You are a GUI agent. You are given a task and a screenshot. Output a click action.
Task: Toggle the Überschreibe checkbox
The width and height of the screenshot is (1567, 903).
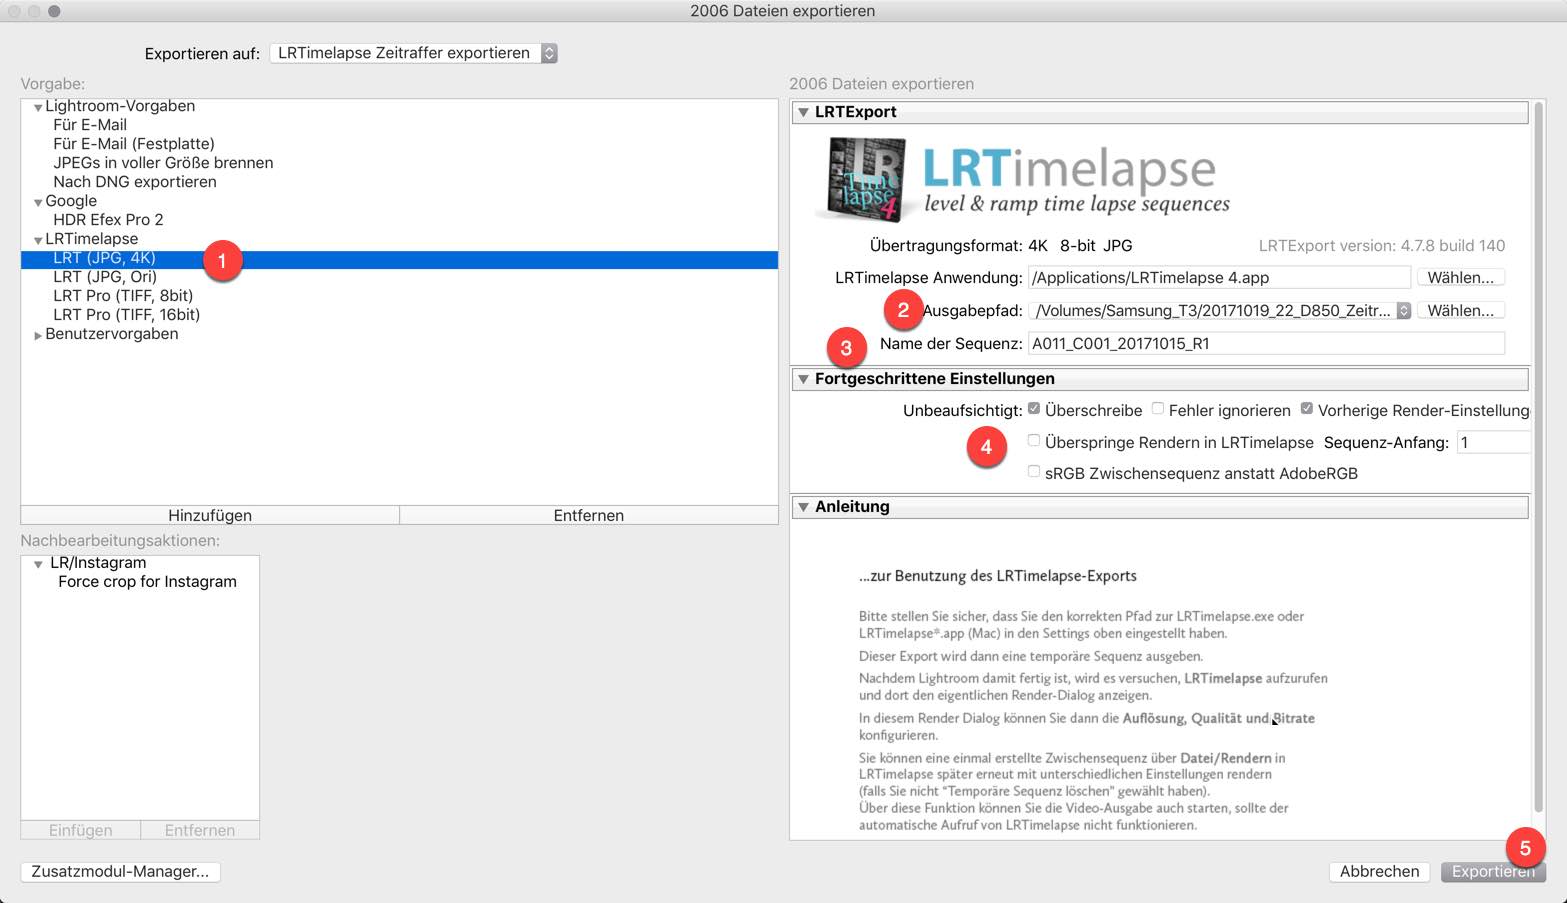click(1034, 409)
